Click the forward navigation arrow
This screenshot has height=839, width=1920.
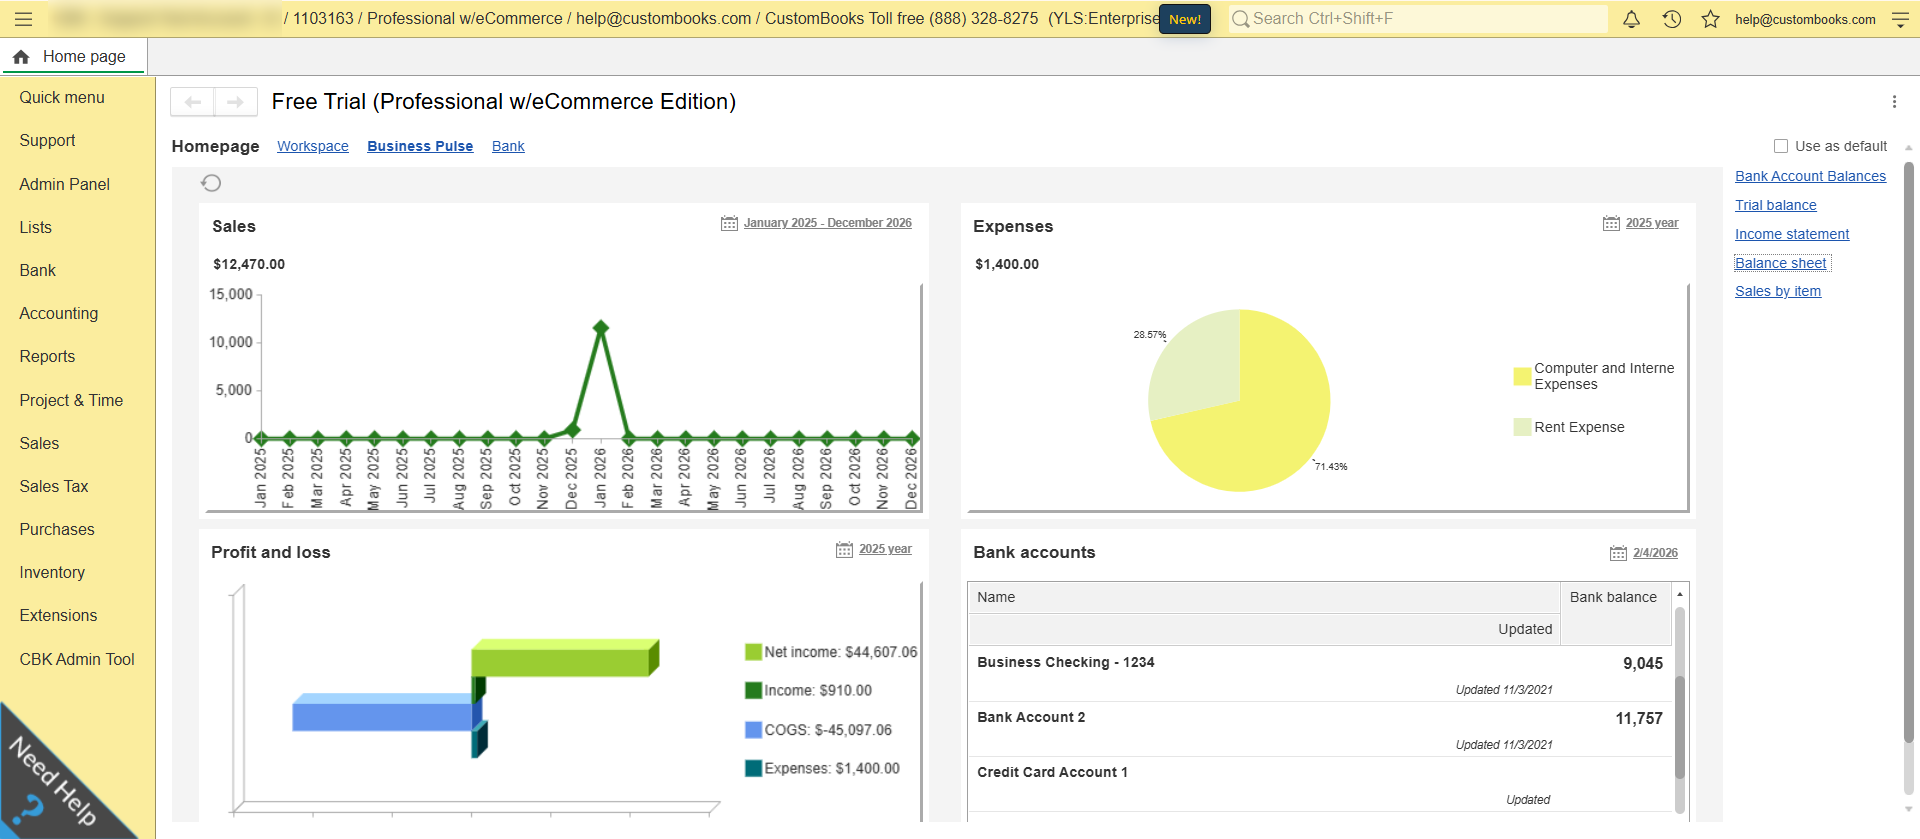[236, 102]
